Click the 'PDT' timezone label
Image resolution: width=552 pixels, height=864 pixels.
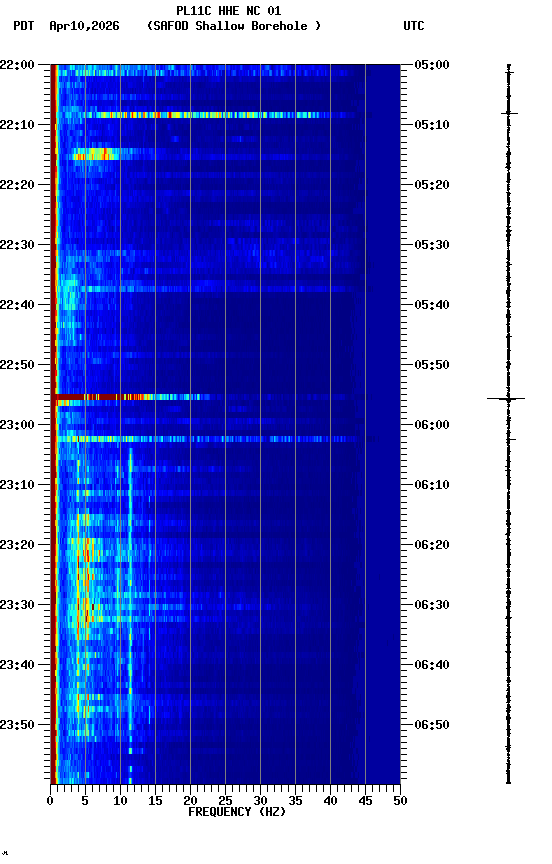tap(24, 26)
